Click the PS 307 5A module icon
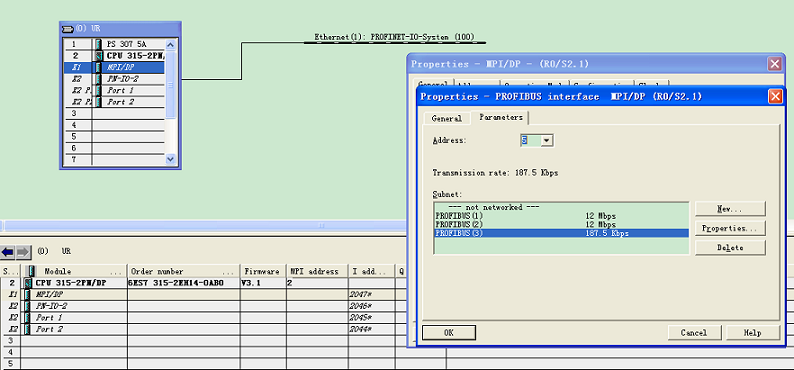Viewport: 794px width, 370px height. click(x=98, y=45)
